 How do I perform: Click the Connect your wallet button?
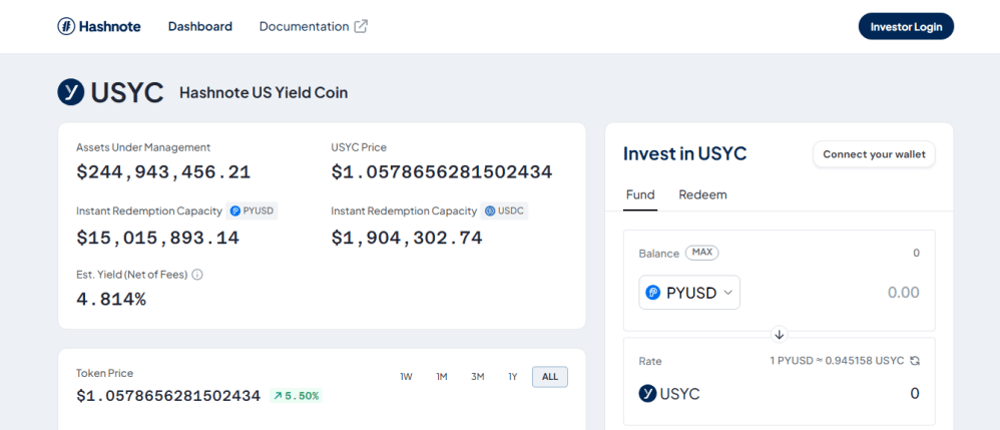[874, 154]
